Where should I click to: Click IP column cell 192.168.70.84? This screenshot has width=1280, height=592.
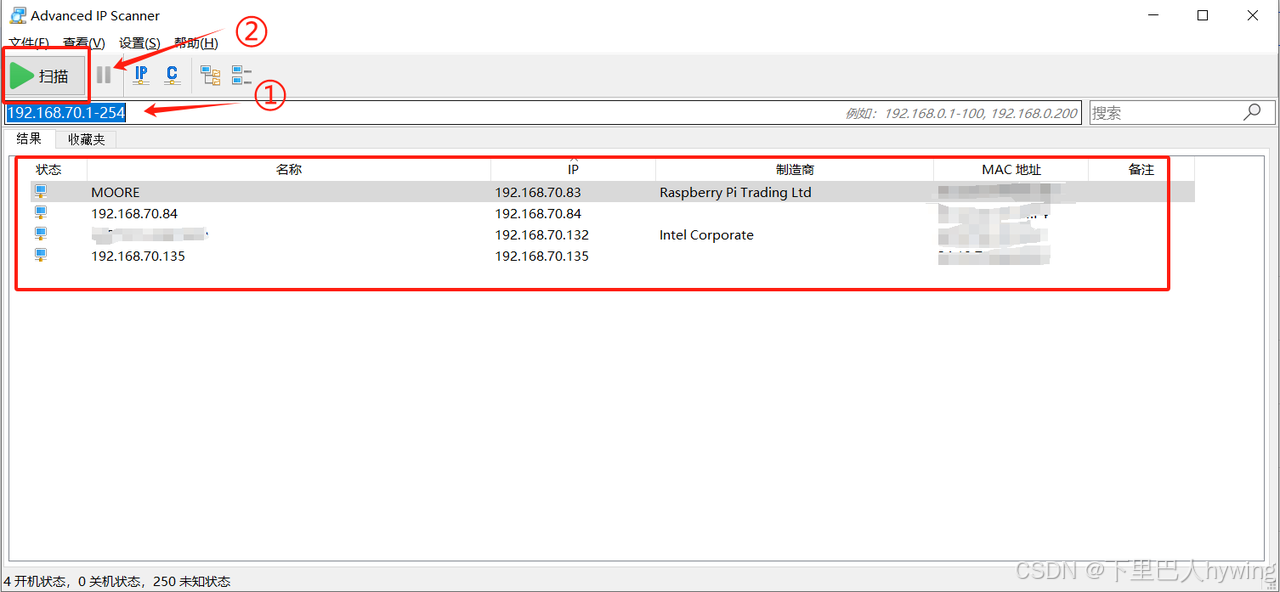pyautogui.click(x=538, y=213)
